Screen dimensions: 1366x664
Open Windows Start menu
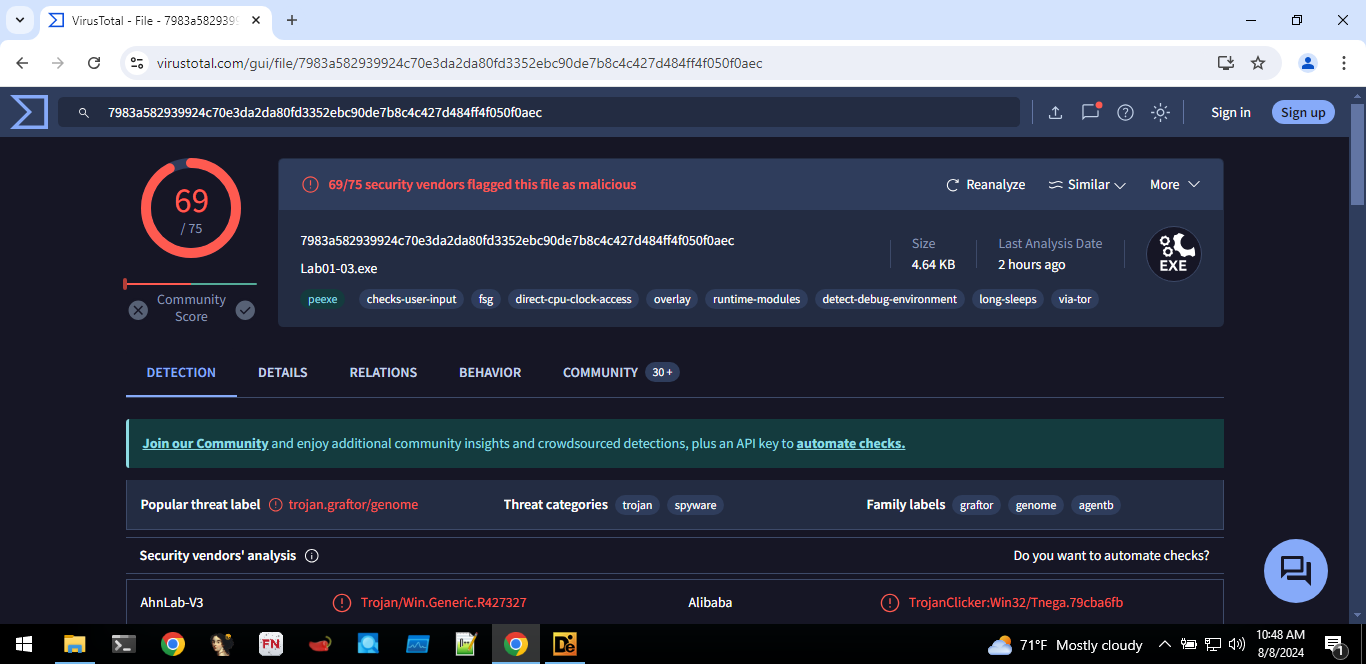point(24,644)
